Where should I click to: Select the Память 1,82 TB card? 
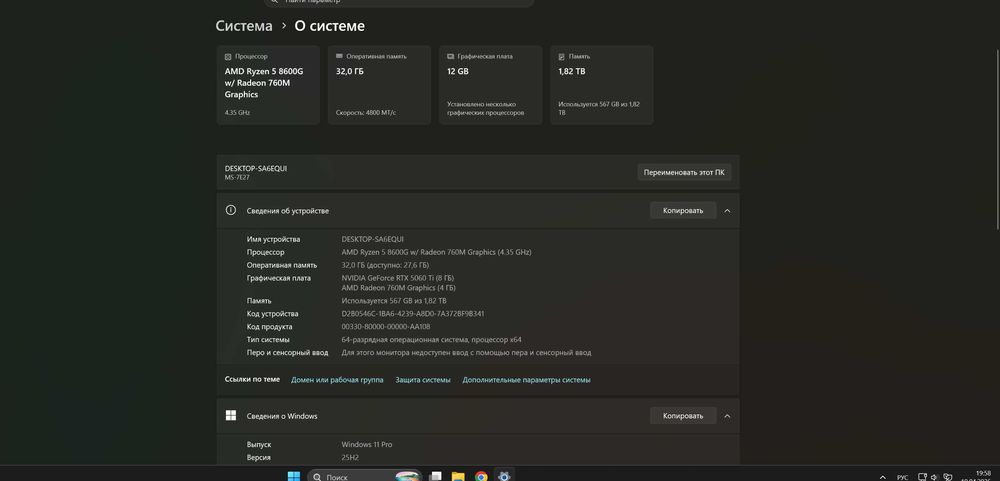tap(601, 85)
